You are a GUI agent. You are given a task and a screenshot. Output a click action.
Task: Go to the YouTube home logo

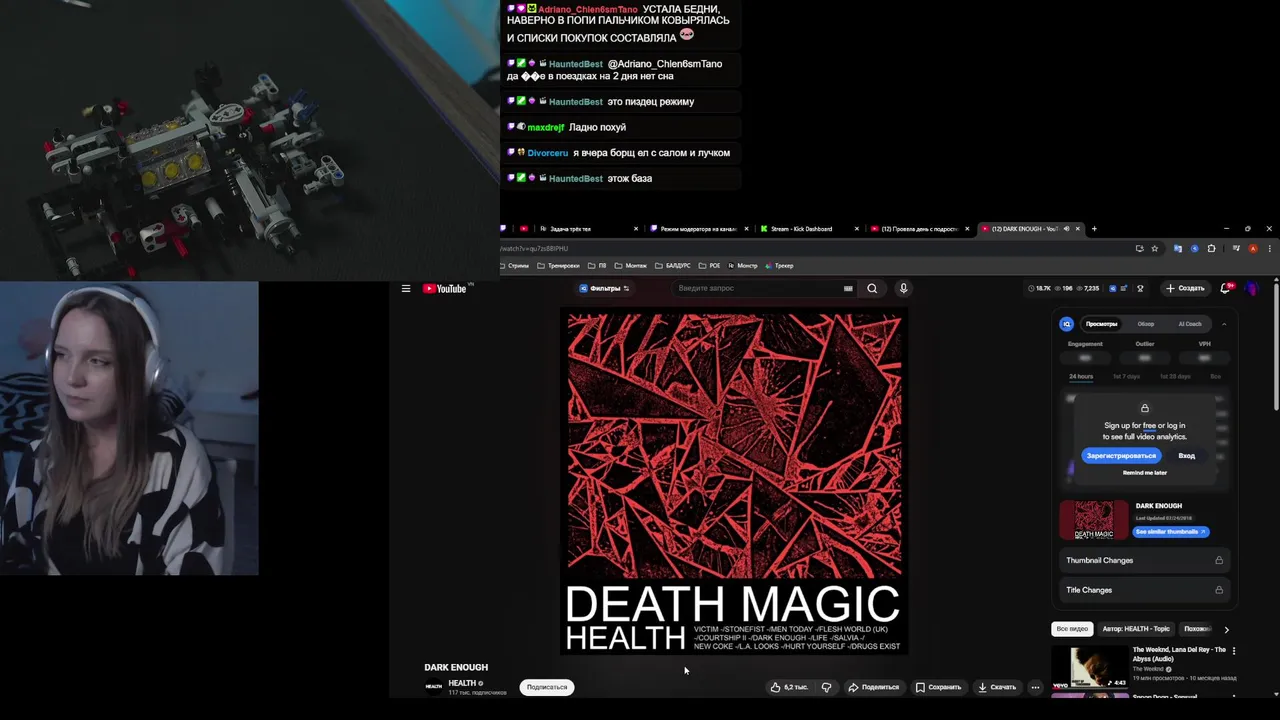point(445,288)
